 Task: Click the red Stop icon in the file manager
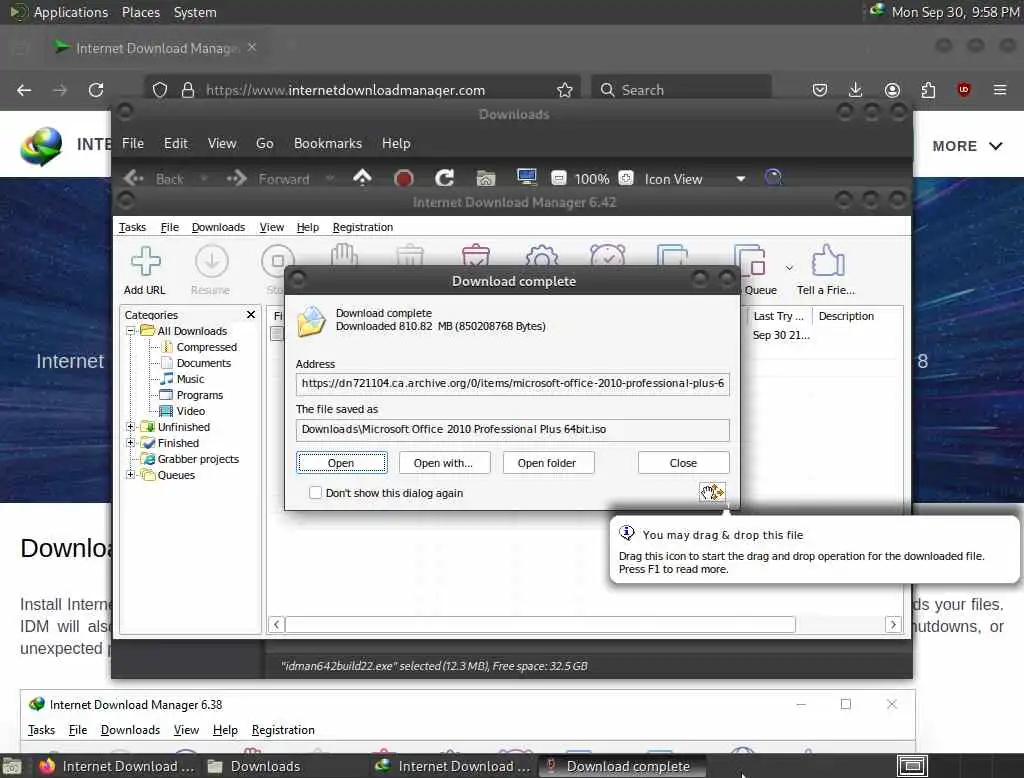pos(404,178)
